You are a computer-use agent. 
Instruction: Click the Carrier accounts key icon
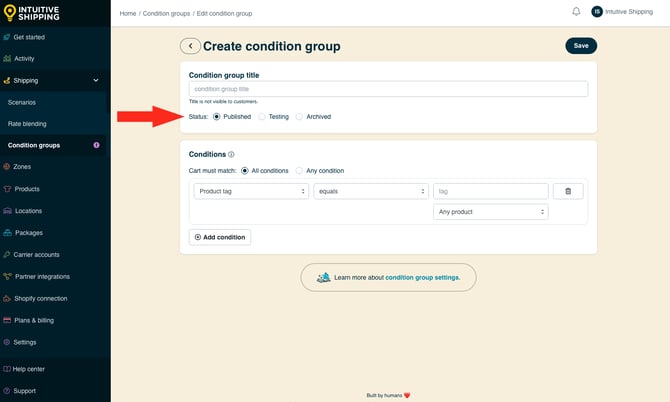(x=6, y=255)
